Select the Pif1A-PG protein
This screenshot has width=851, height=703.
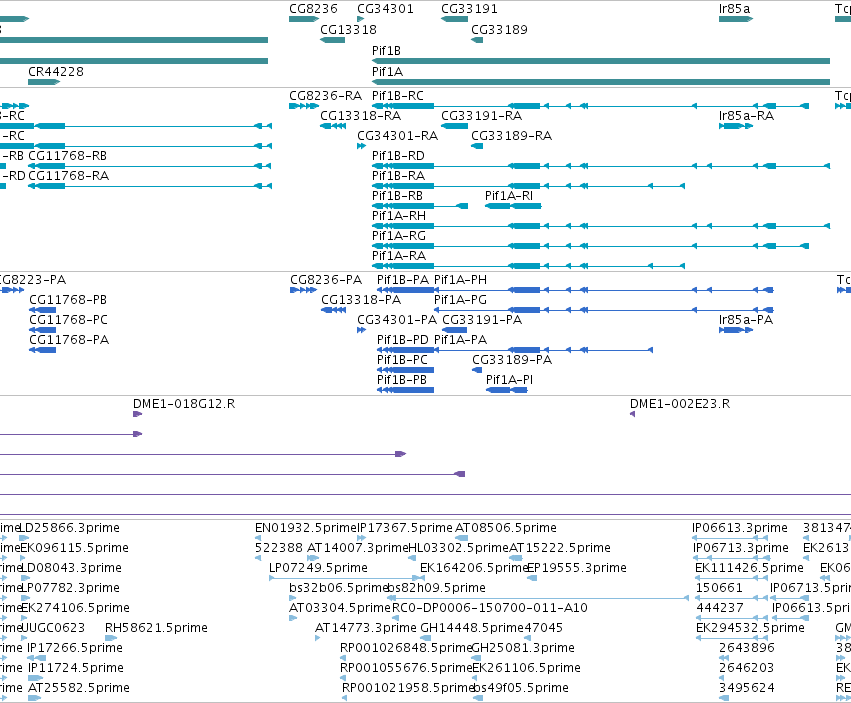604,310
